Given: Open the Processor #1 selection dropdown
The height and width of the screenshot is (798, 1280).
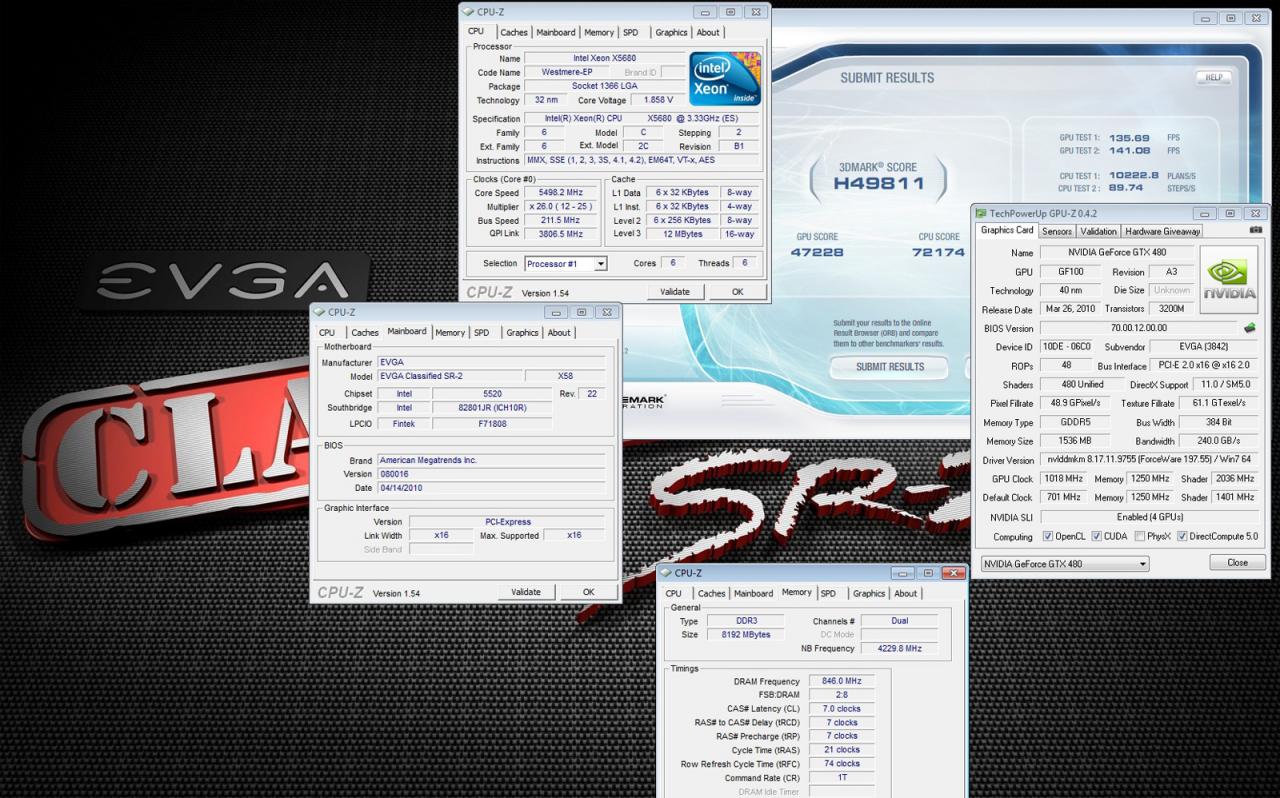Looking at the screenshot, I should [601, 264].
